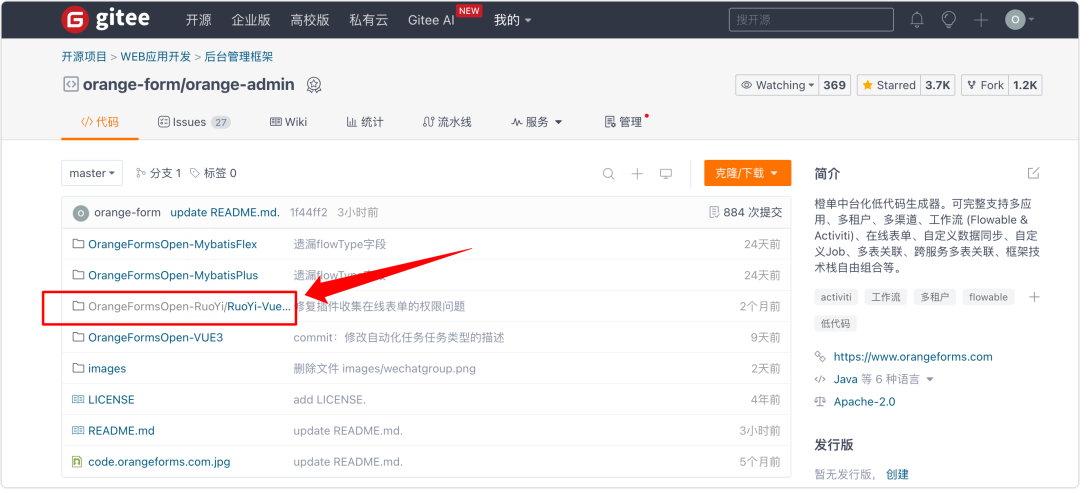The height and width of the screenshot is (489, 1080).
Task: Open the Apache-2.0 license link
Action: (x=864, y=402)
